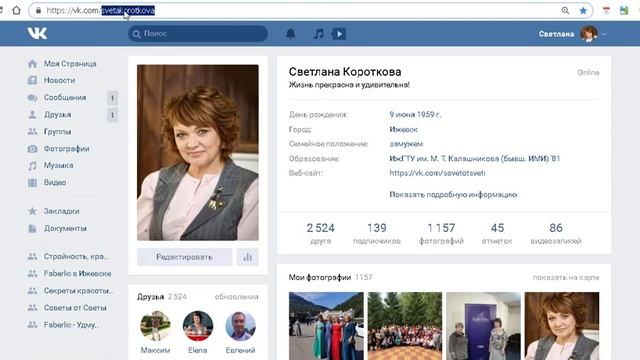Click the search magnifier in Поиск field

click(137, 34)
